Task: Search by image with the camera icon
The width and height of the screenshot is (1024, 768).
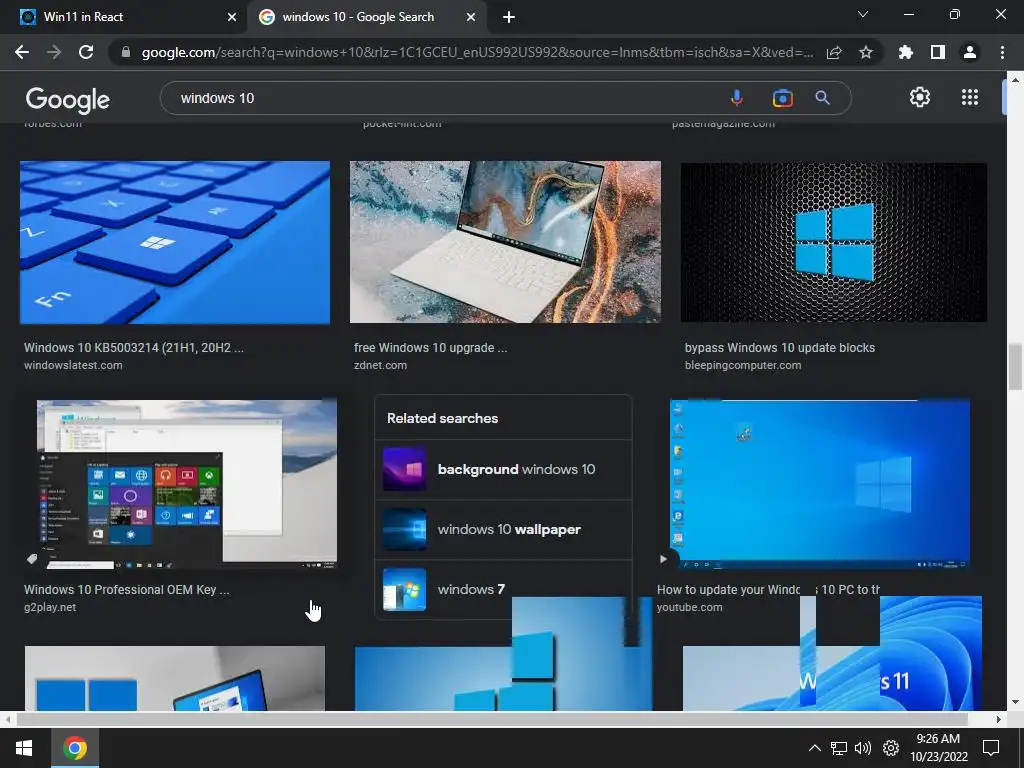Action: pos(782,98)
